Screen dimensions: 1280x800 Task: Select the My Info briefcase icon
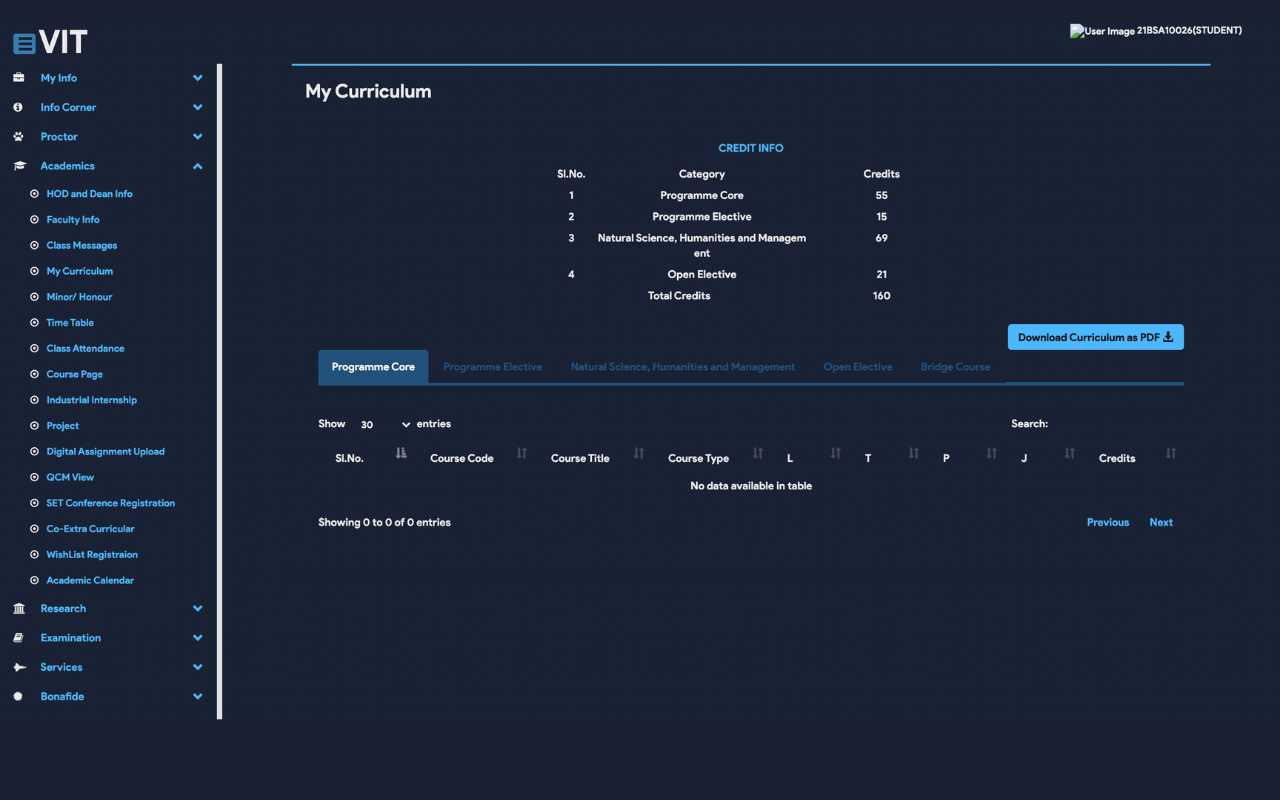click(x=17, y=77)
